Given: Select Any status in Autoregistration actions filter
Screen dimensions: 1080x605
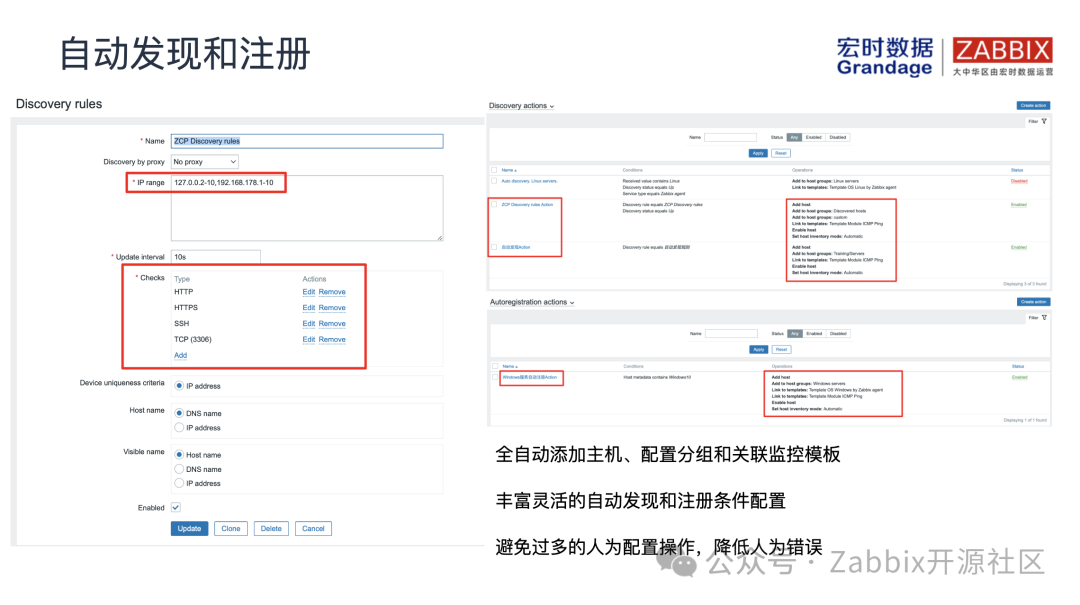Looking at the screenshot, I should pyautogui.click(x=795, y=334).
